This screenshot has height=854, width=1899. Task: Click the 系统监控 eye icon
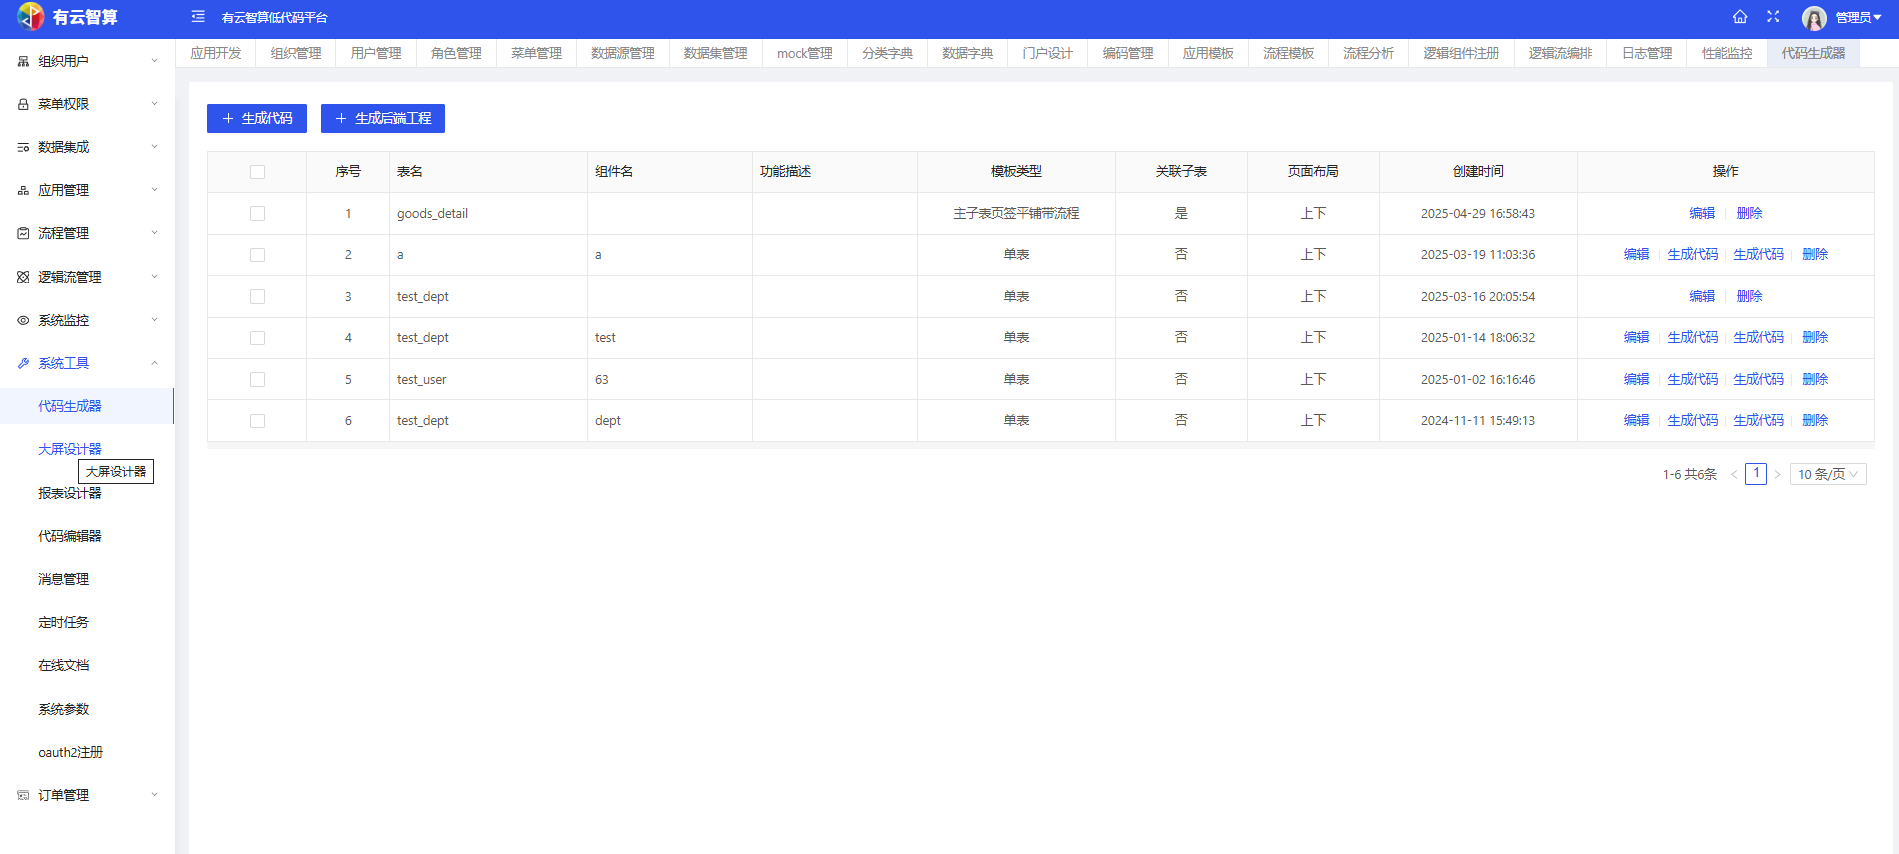[x=23, y=320]
